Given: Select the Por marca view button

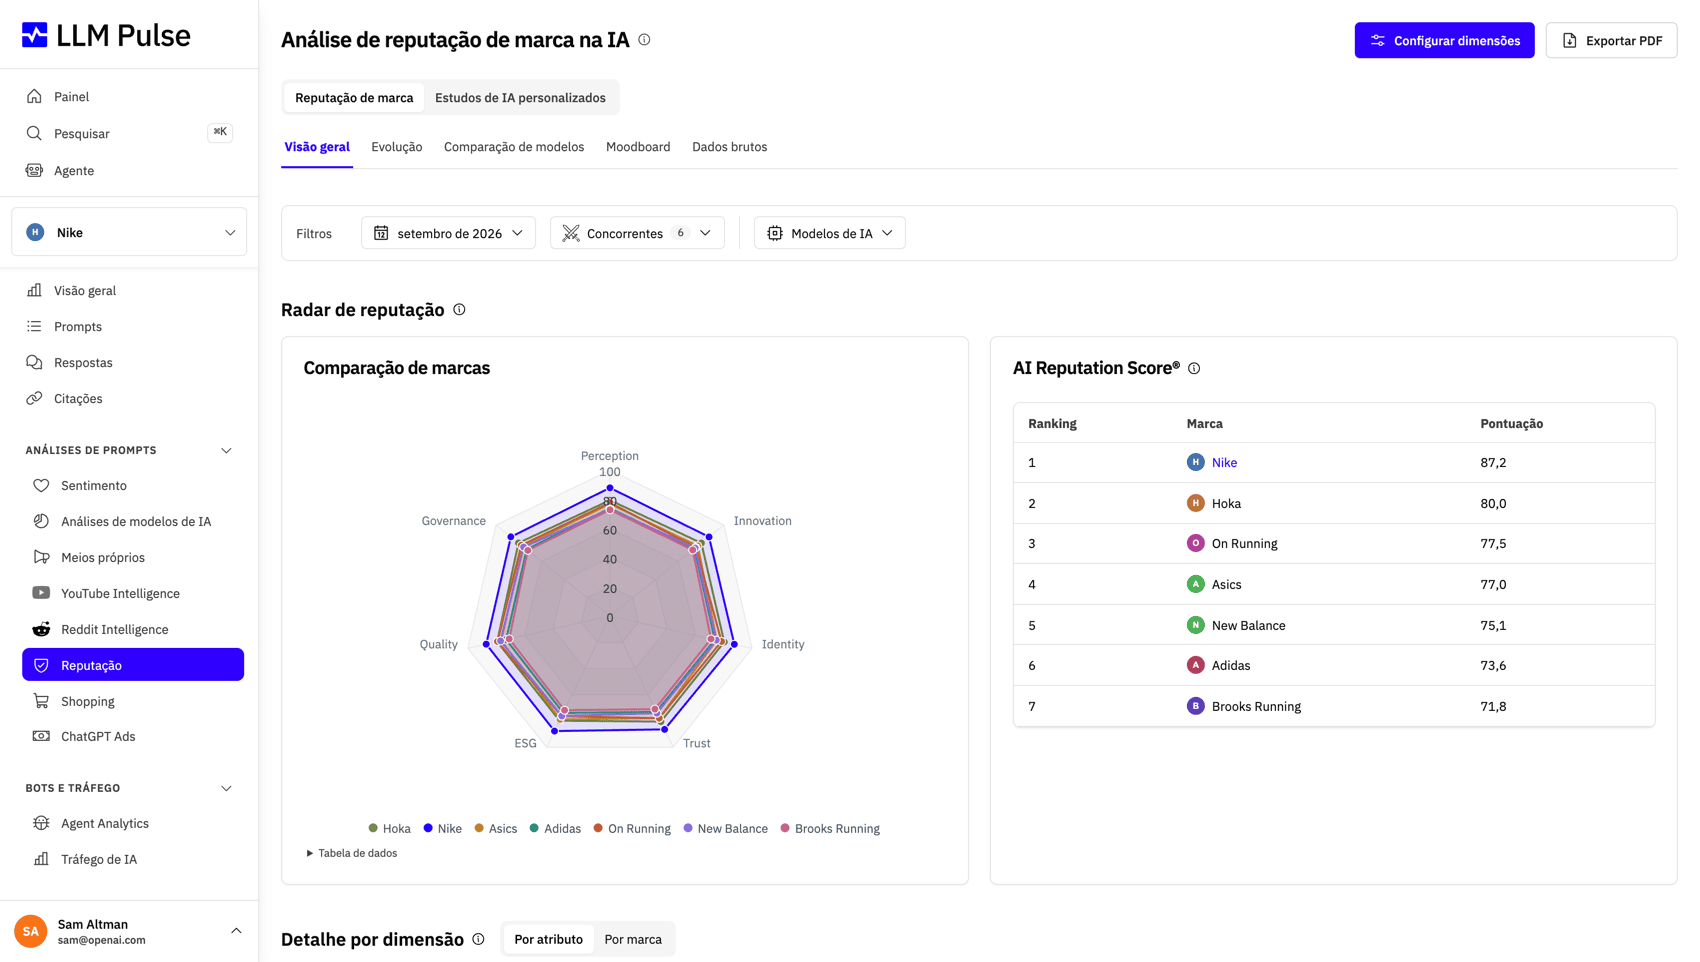Looking at the screenshot, I should 633,939.
